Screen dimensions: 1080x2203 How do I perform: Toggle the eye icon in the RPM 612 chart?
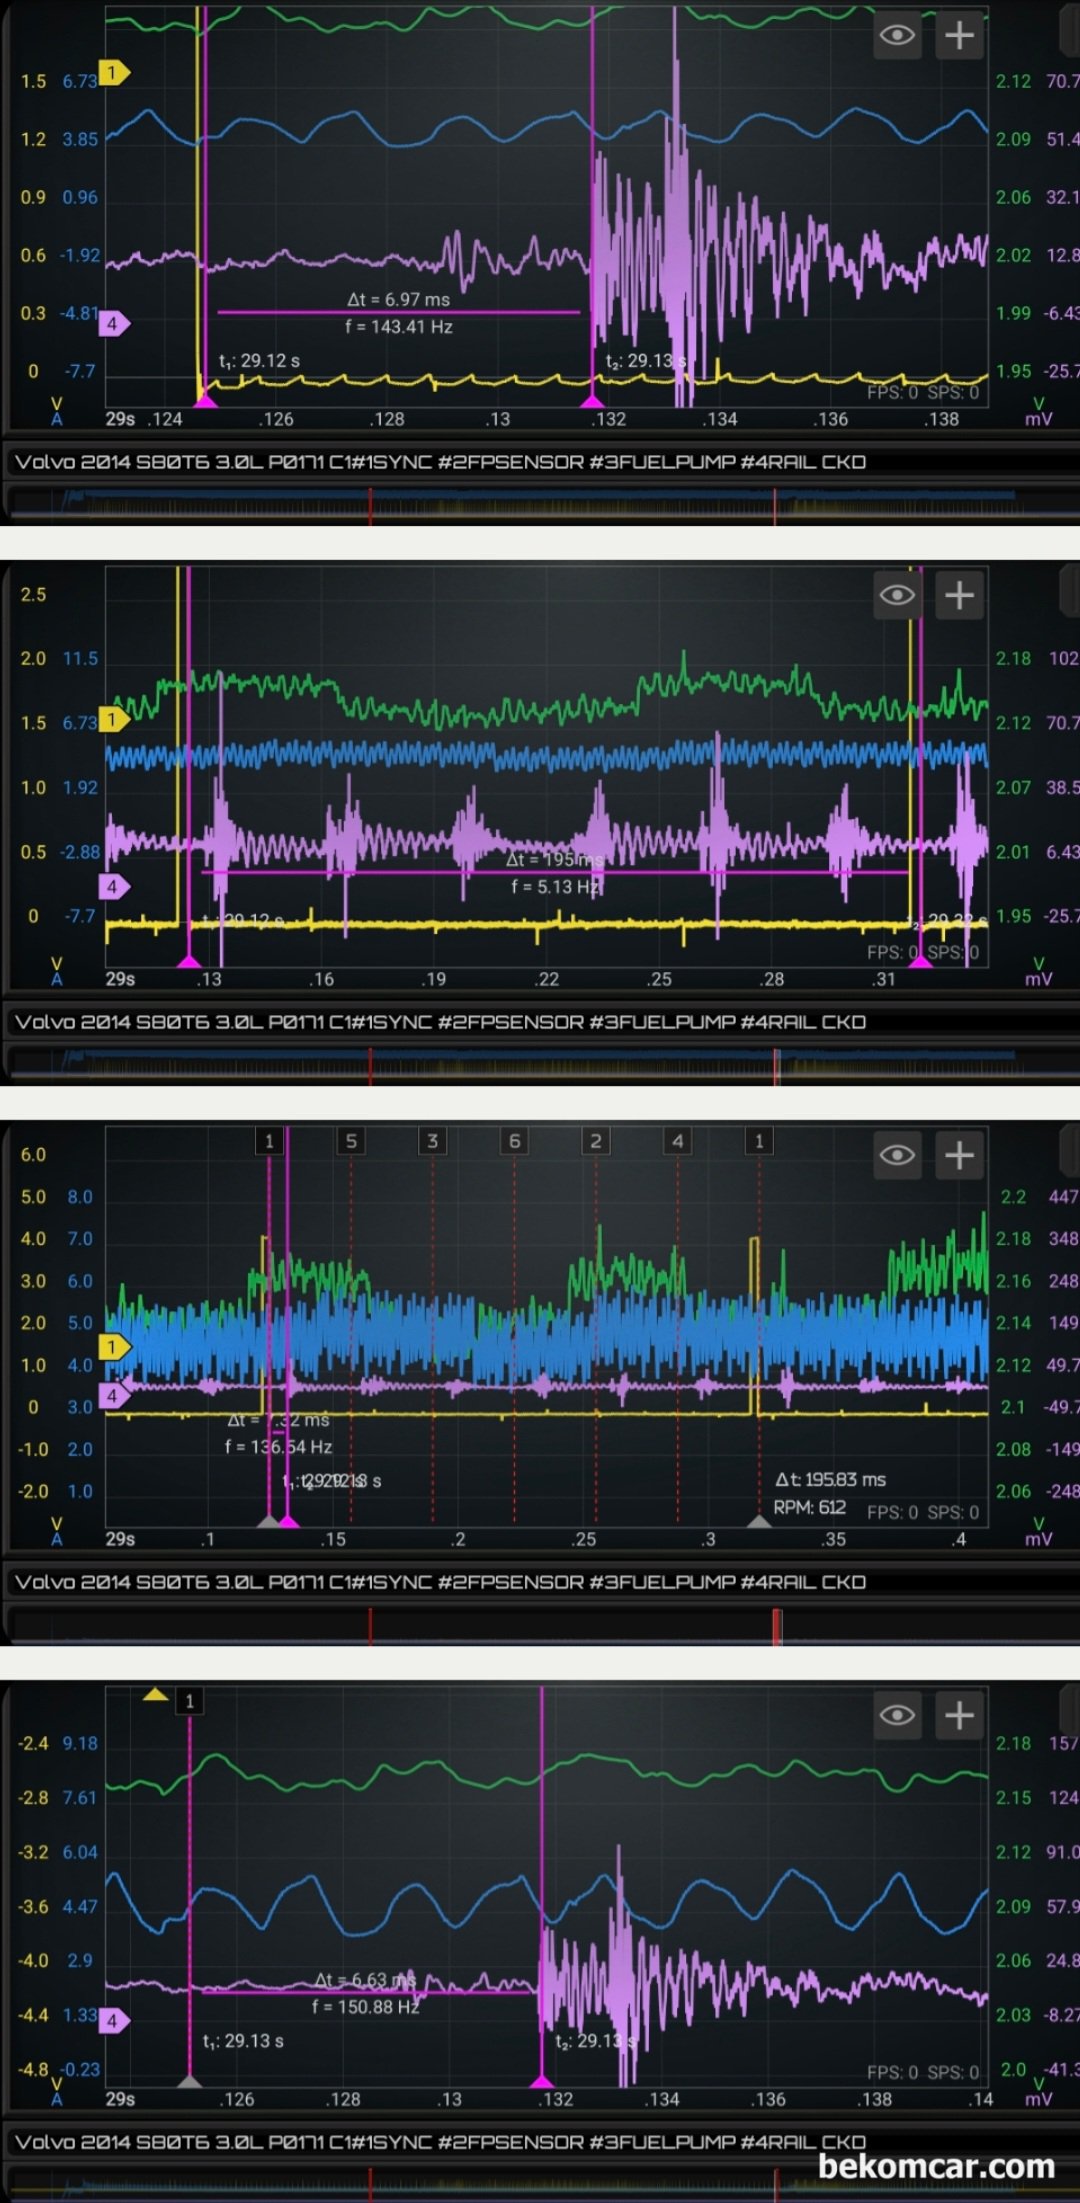(x=897, y=1156)
